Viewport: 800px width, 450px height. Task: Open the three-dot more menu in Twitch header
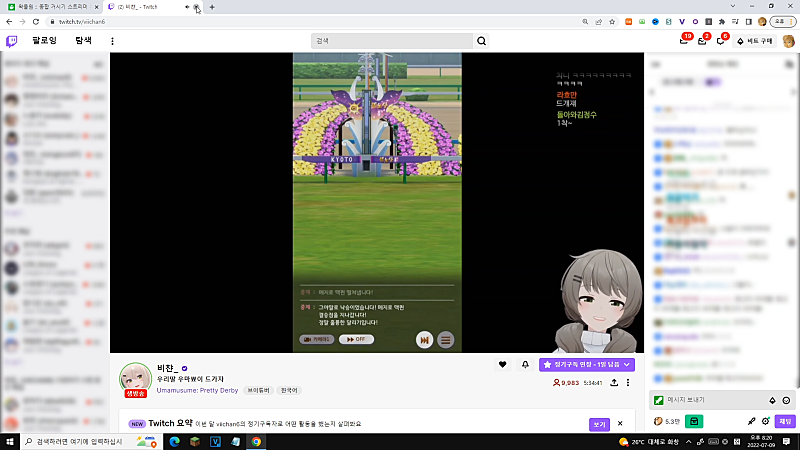tap(112, 41)
